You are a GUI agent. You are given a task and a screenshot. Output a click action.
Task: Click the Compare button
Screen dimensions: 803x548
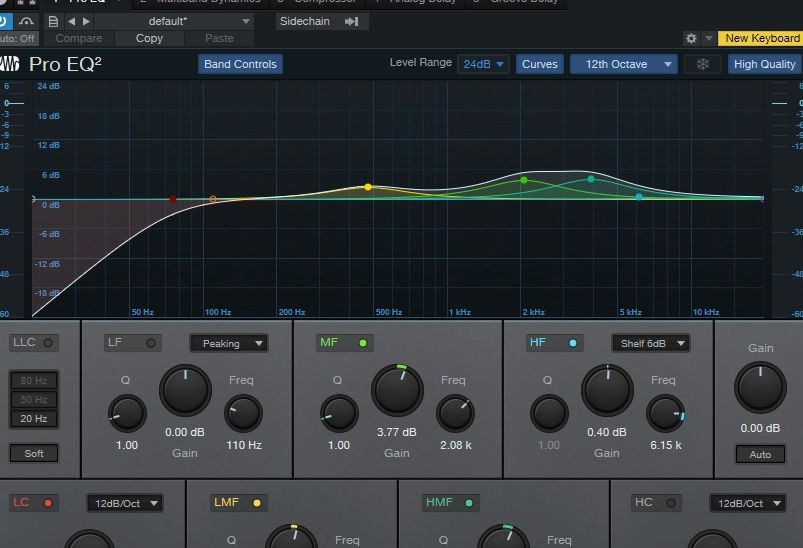point(79,38)
